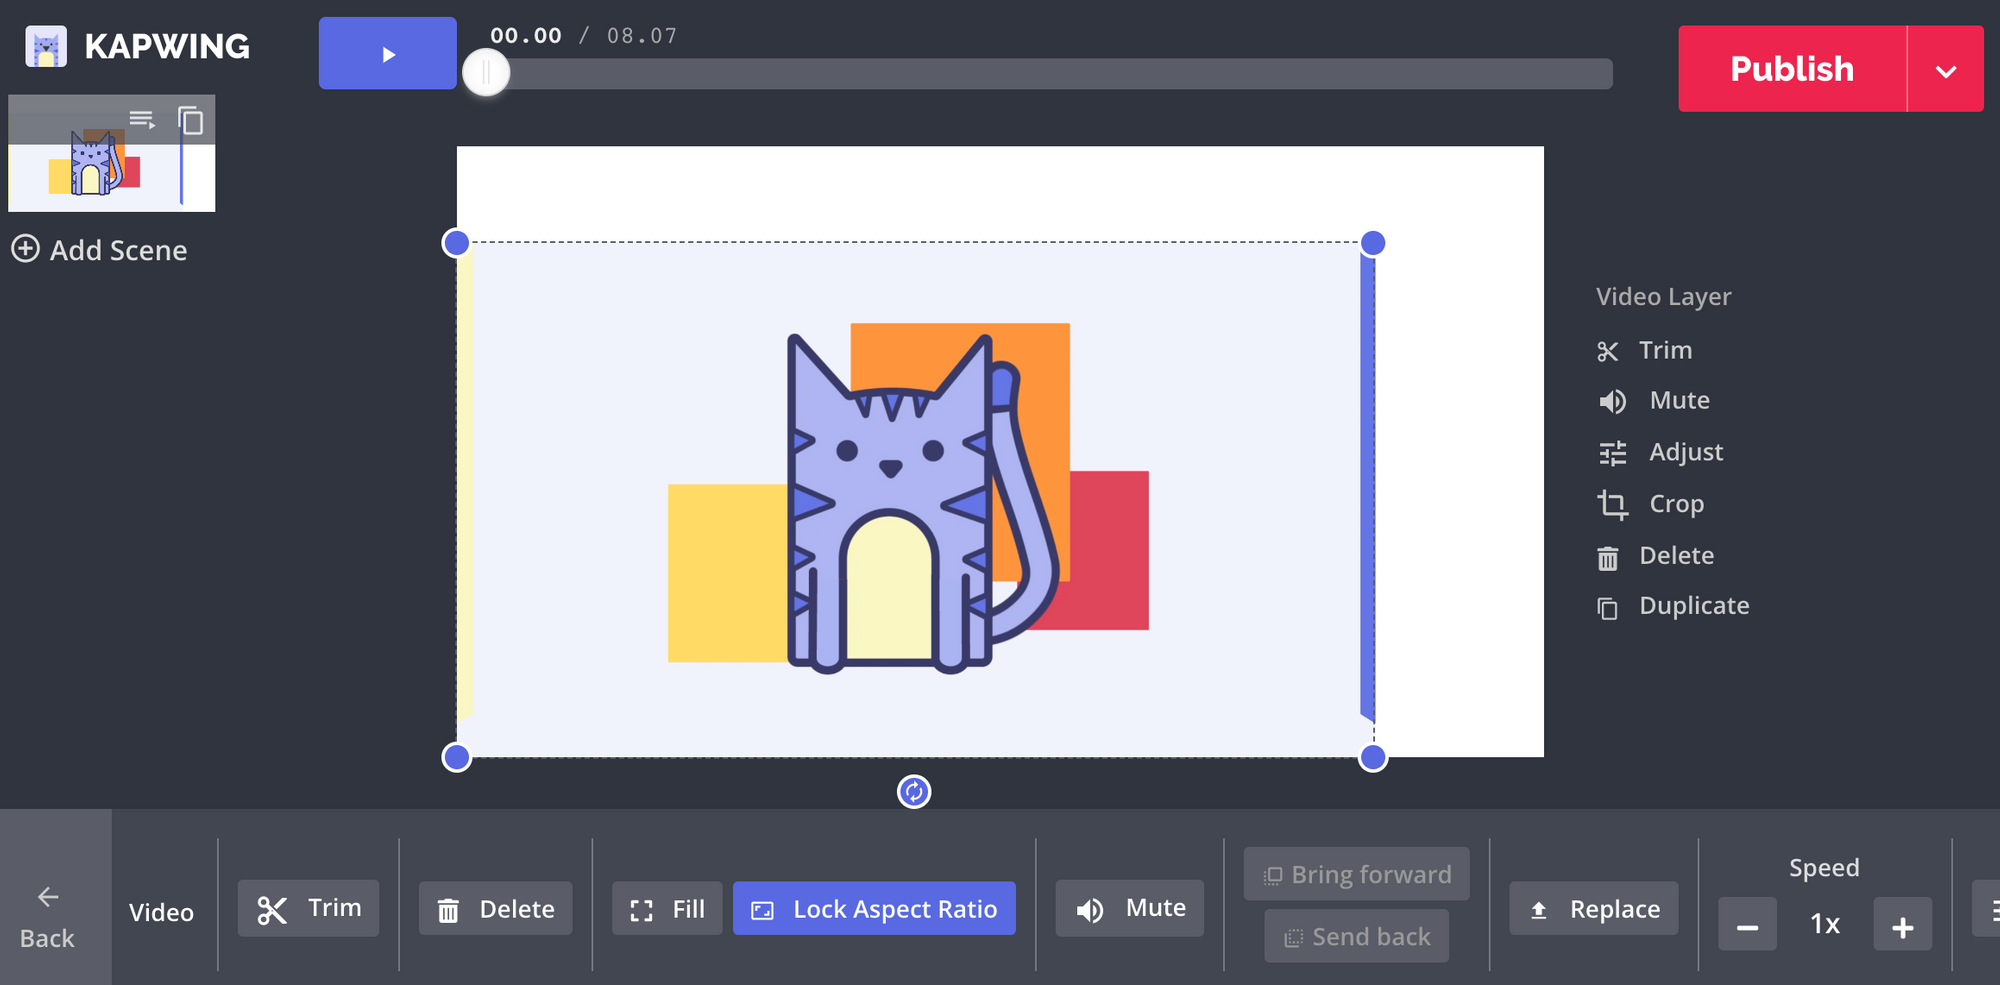Click the rotate handle below the video
Image resolution: width=2000 pixels, height=985 pixels.
tap(913, 791)
